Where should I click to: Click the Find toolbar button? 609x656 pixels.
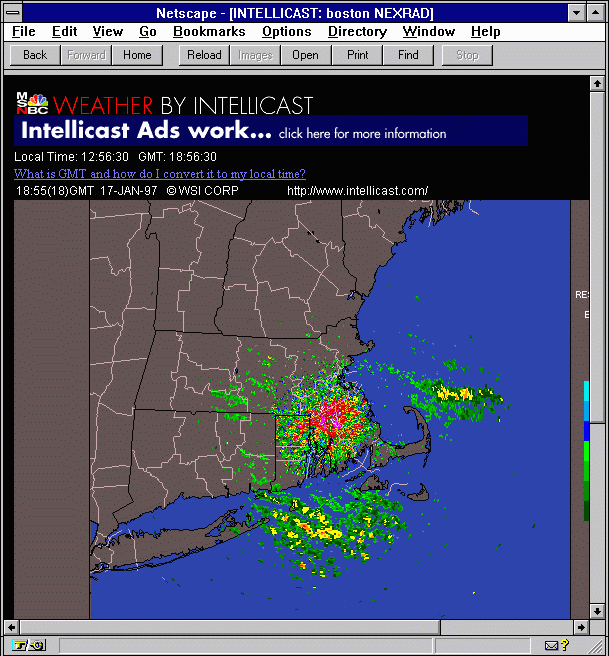(408, 55)
